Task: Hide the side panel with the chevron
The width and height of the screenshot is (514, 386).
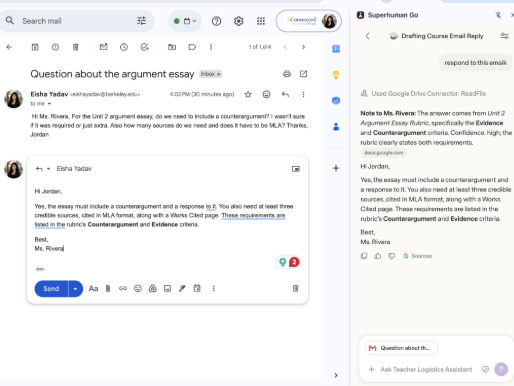Action: point(336,375)
